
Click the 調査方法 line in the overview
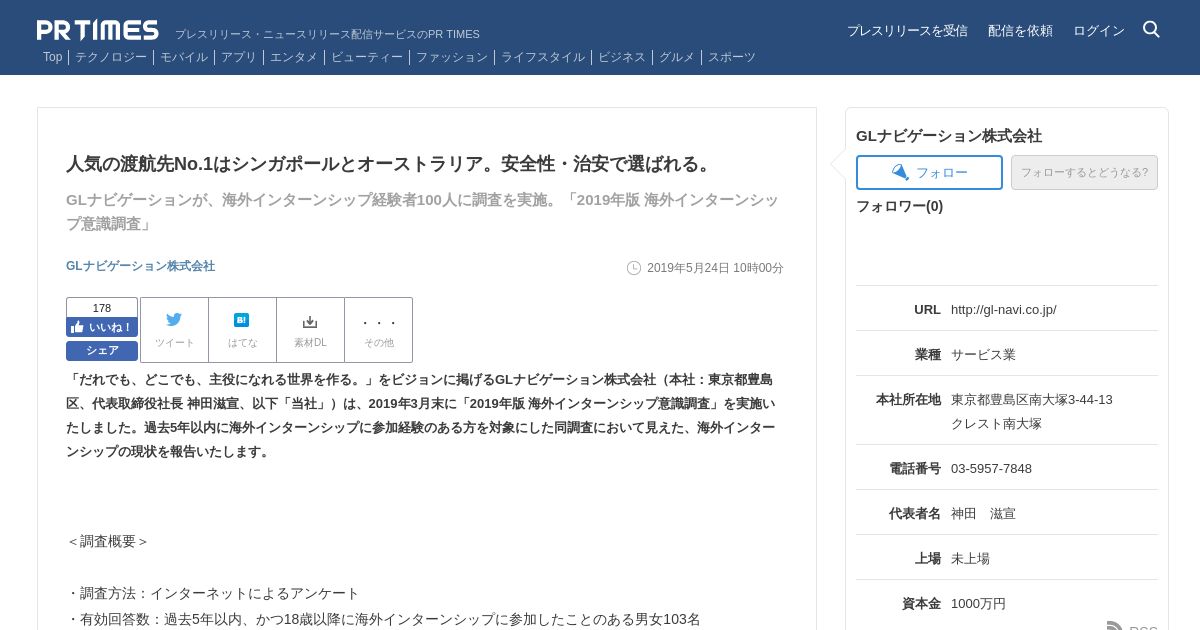tap(213, 594)
